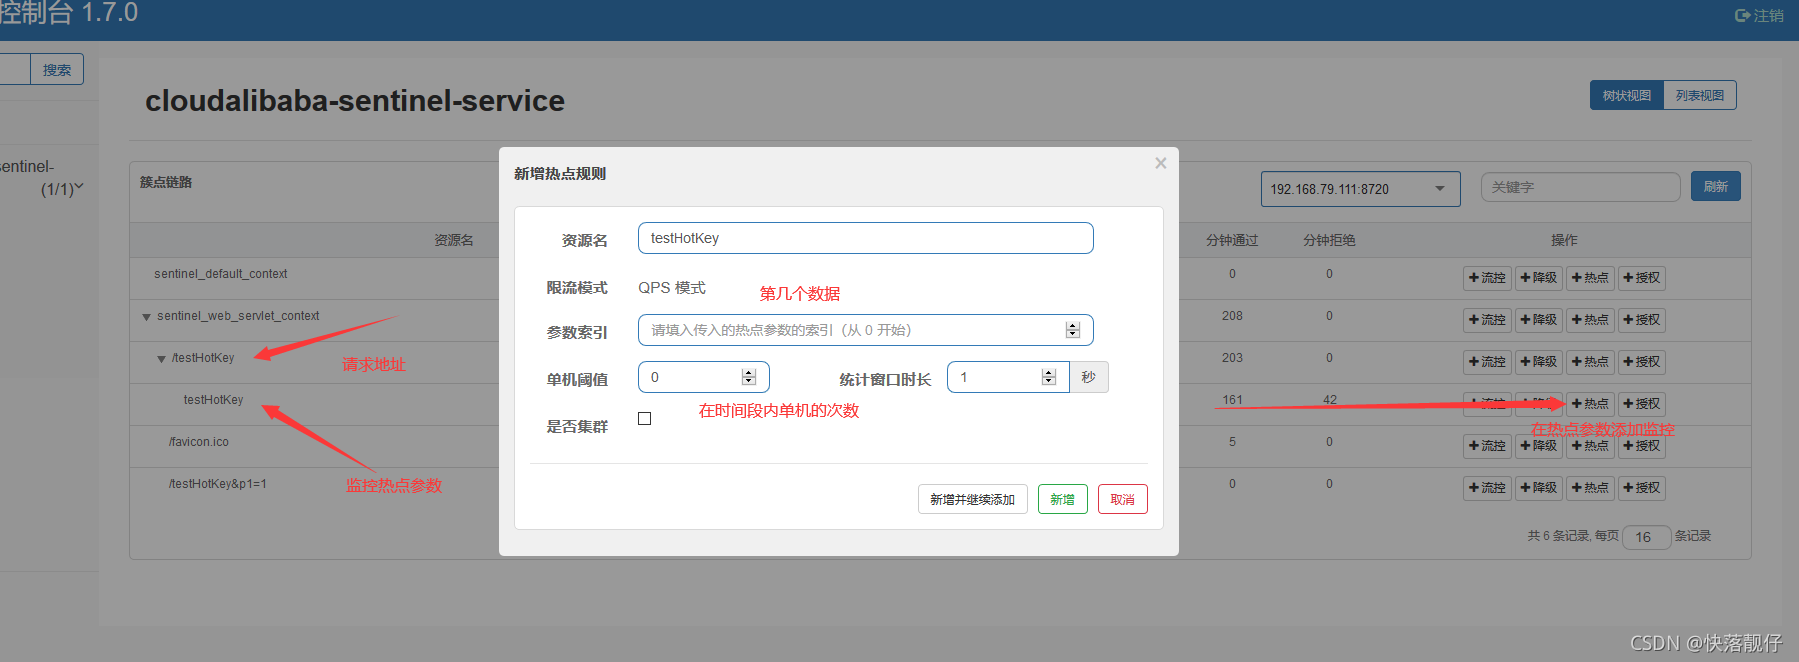The height and width of the screenshot is (662, 1799).
Task: Add 流控 for /testHotKey&p1=1 row
Action: pos(1487,488)
